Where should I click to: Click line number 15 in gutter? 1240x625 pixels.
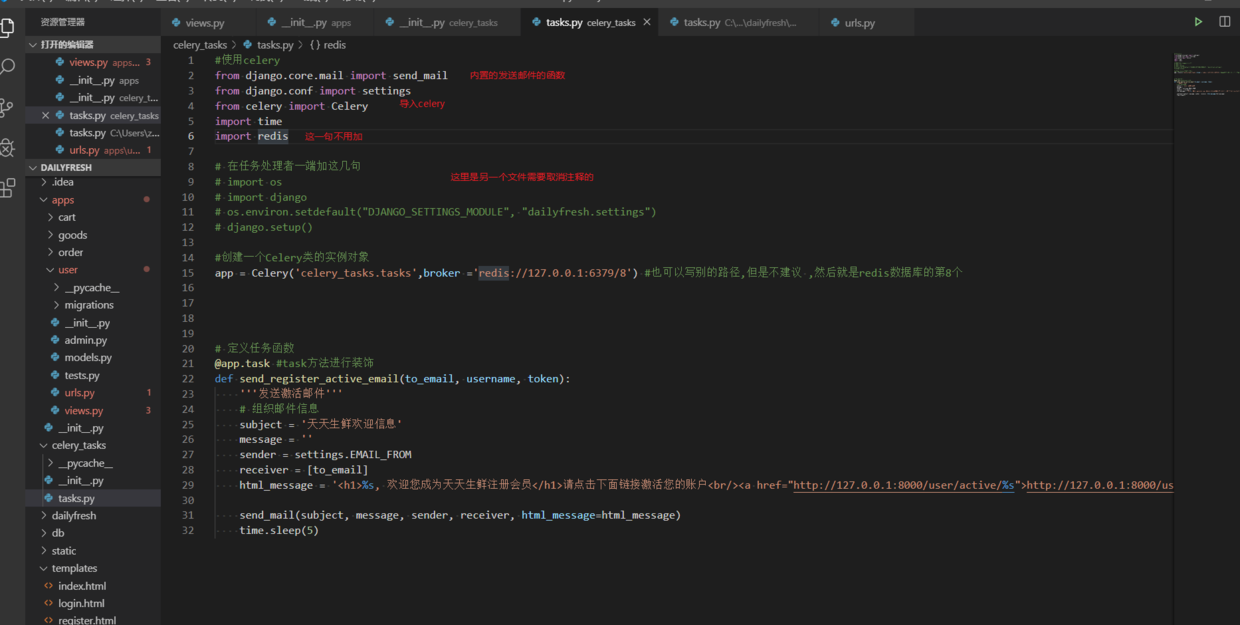[x=188, y=273]
